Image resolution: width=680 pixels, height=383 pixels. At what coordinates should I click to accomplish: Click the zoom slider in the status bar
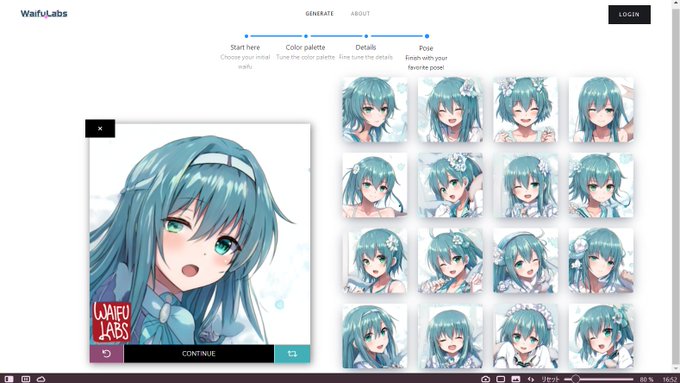(x=598, y=380)
